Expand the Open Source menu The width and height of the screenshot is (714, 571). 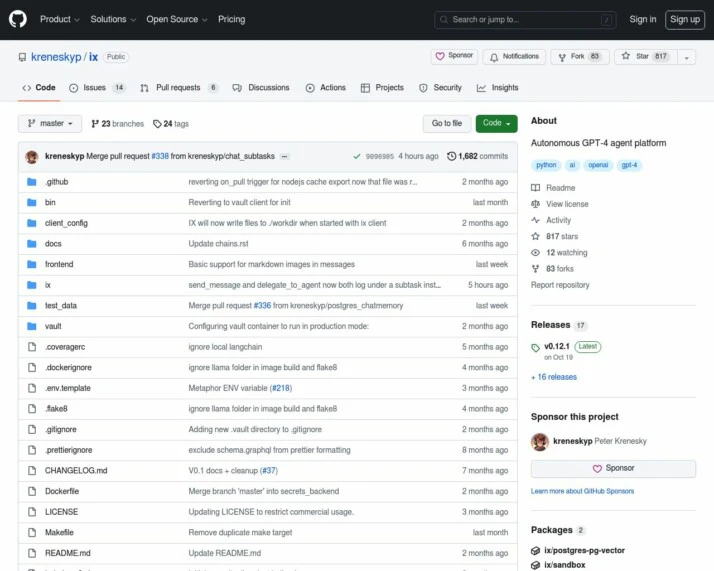point(177,19)
